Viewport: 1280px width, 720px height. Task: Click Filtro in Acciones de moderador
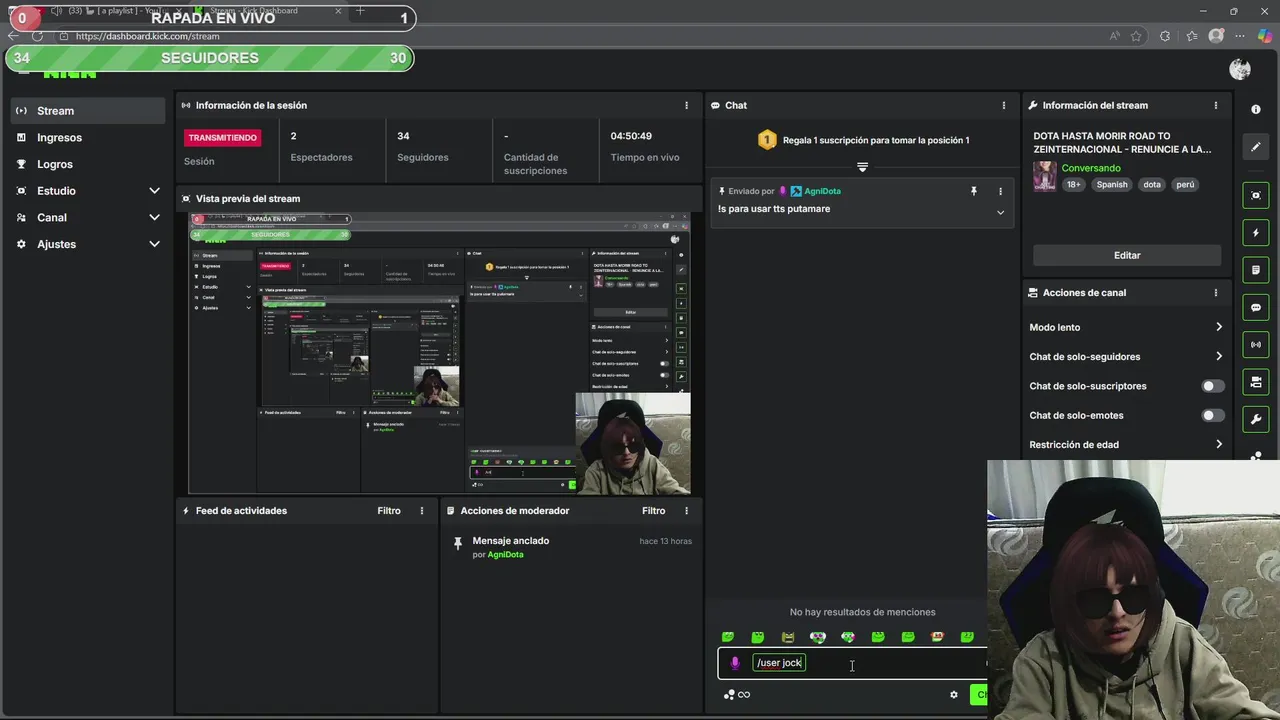click(x=653, y=511)
